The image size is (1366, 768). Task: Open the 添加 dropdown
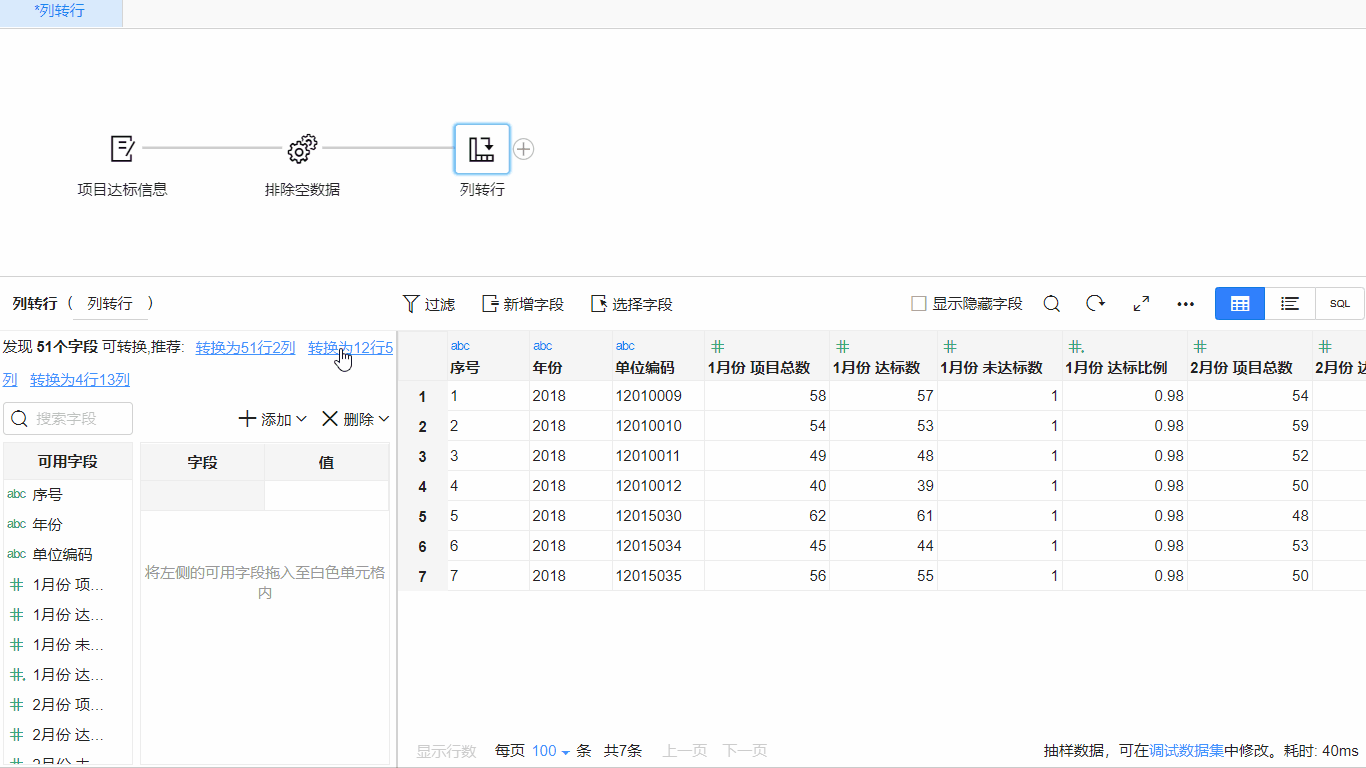[x=273, y=419]
